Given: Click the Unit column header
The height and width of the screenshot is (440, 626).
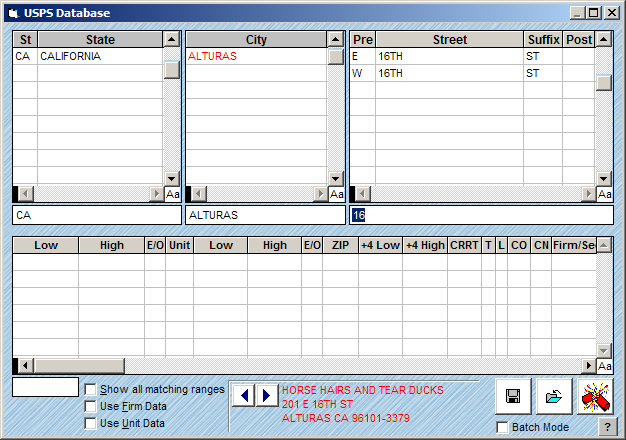Looking at the screenshot, I should (x=179, y=245).
